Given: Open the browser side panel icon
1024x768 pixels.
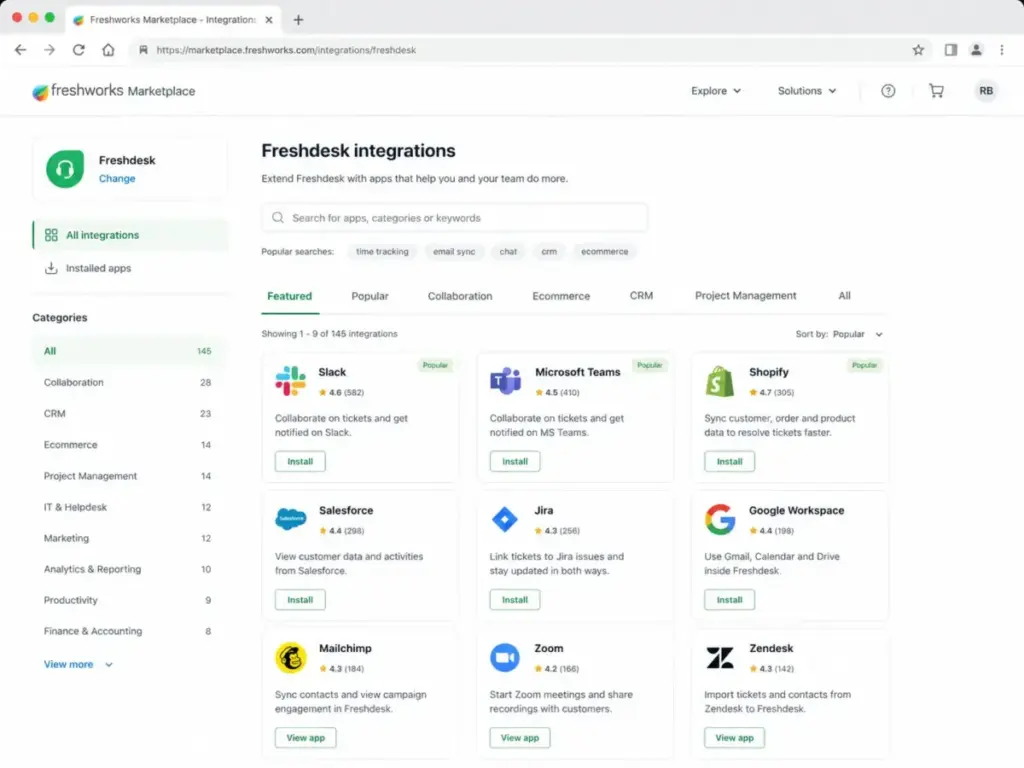Looking at the screenshot, I should pos(951,50).
